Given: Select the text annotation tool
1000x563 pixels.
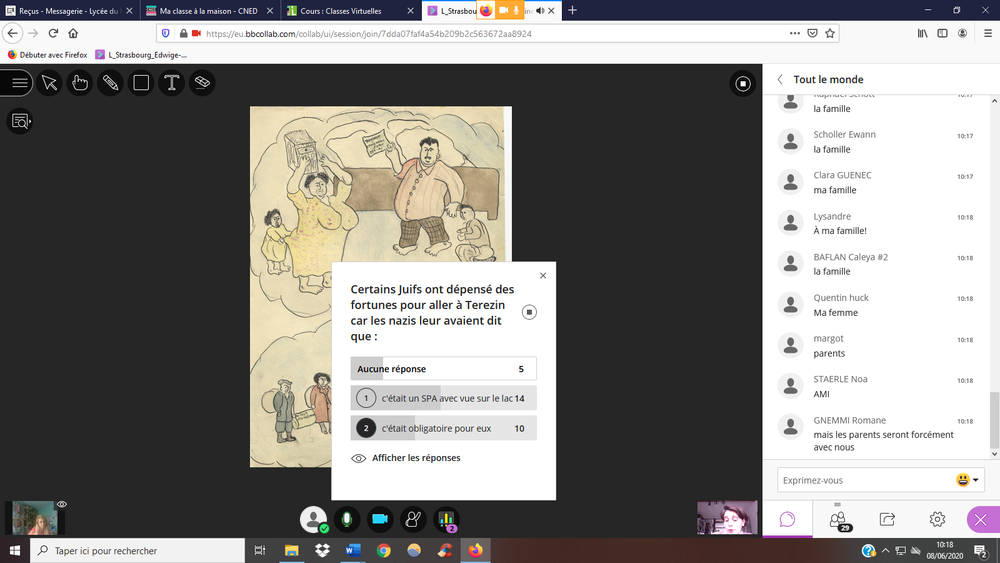Looking at the screenshot, I should 172,83.
